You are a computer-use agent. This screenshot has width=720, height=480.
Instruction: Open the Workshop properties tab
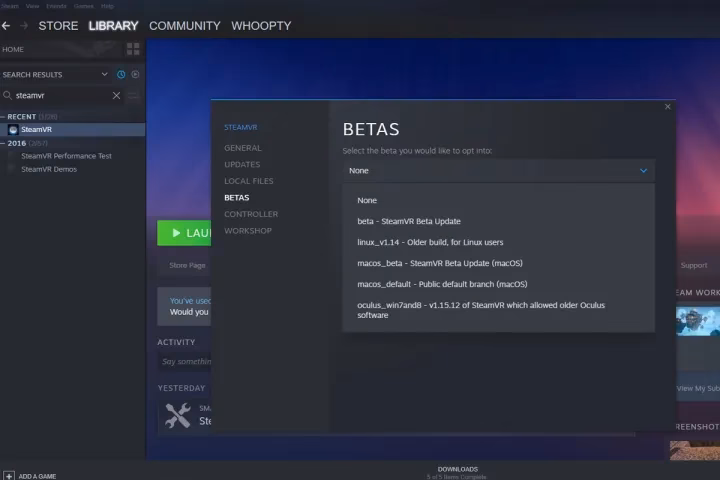tap(248, 231)
